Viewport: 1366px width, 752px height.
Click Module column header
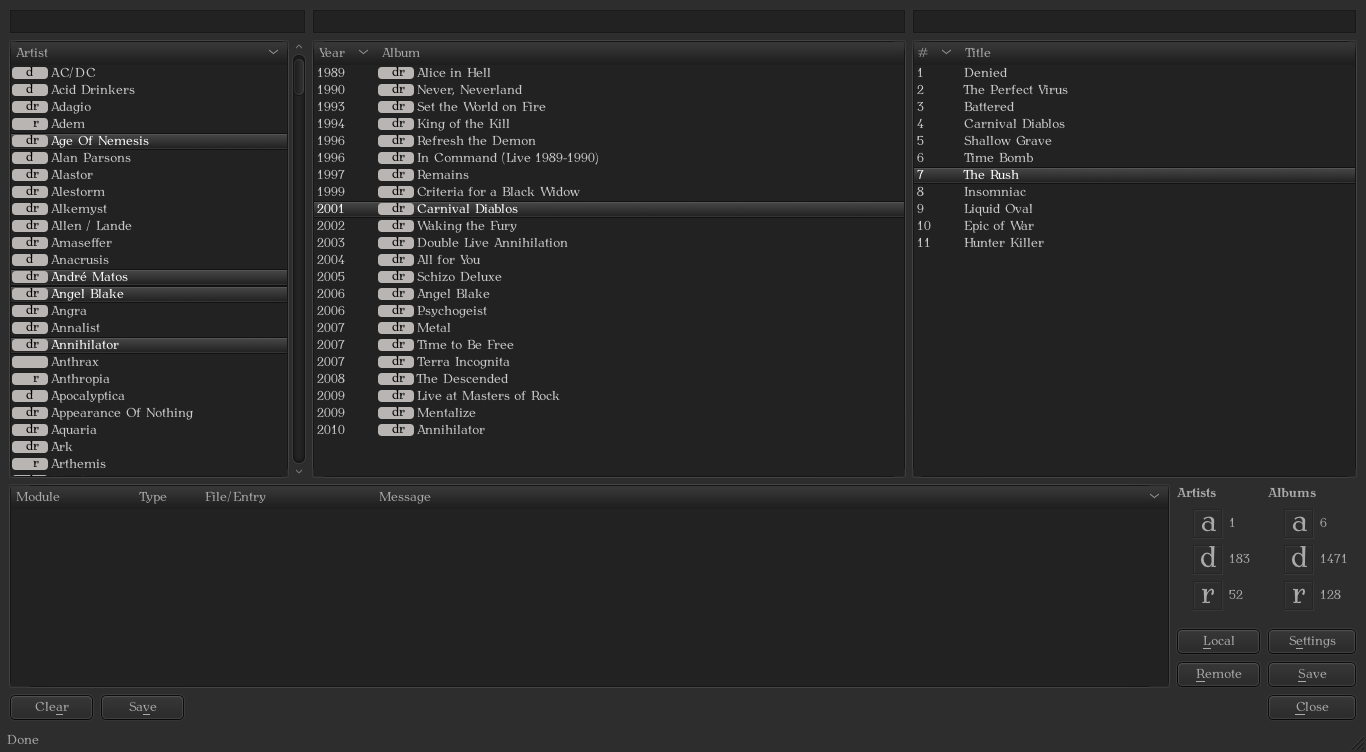(38, 496)
